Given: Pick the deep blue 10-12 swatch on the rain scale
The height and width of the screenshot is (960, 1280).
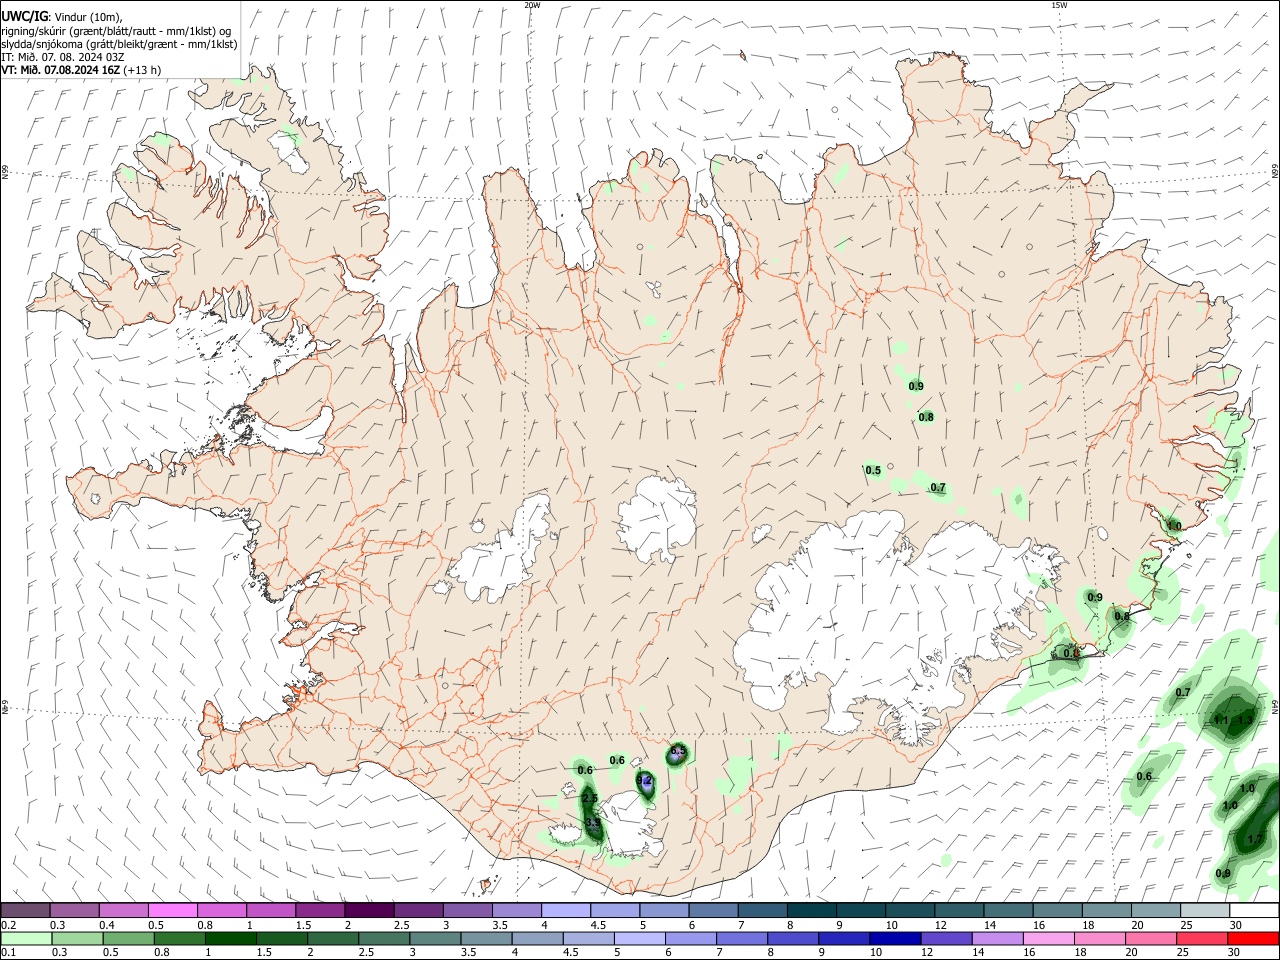Looking at the screenshot, I should tap(894, 938).
